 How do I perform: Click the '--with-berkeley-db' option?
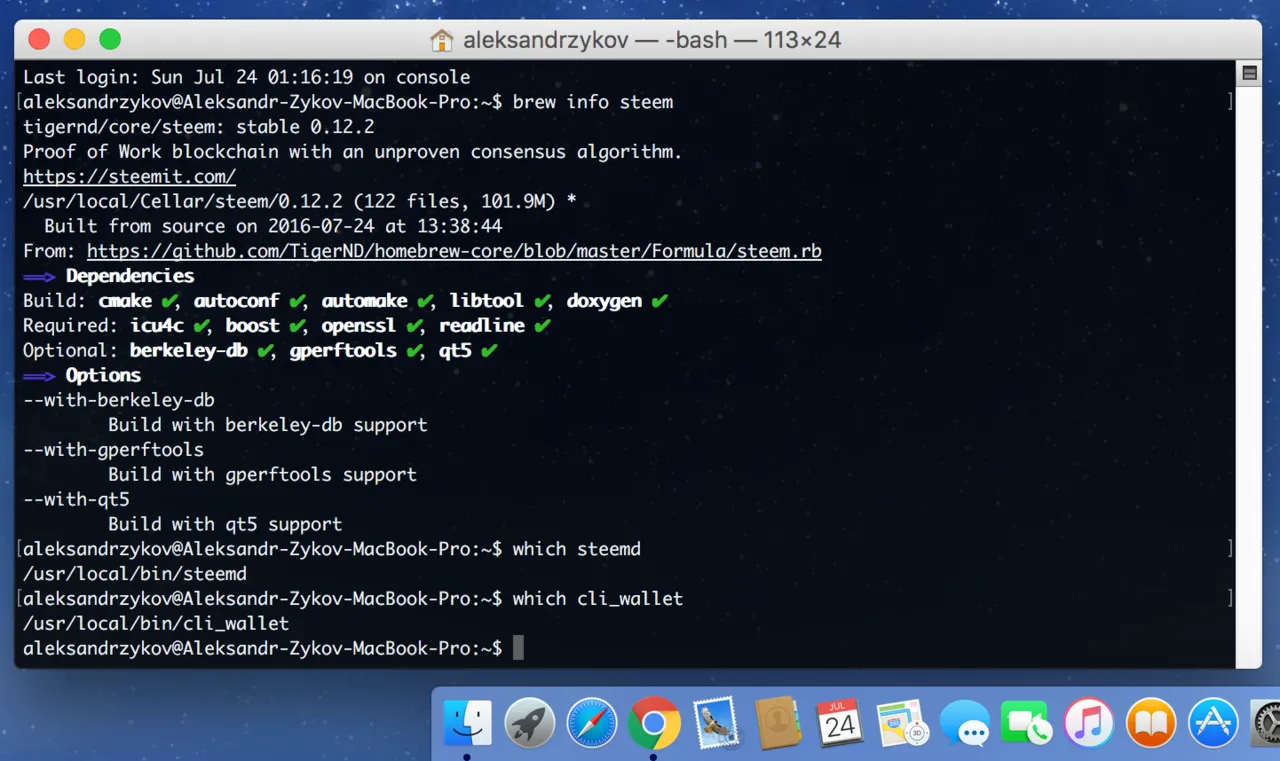click(119, 400)
